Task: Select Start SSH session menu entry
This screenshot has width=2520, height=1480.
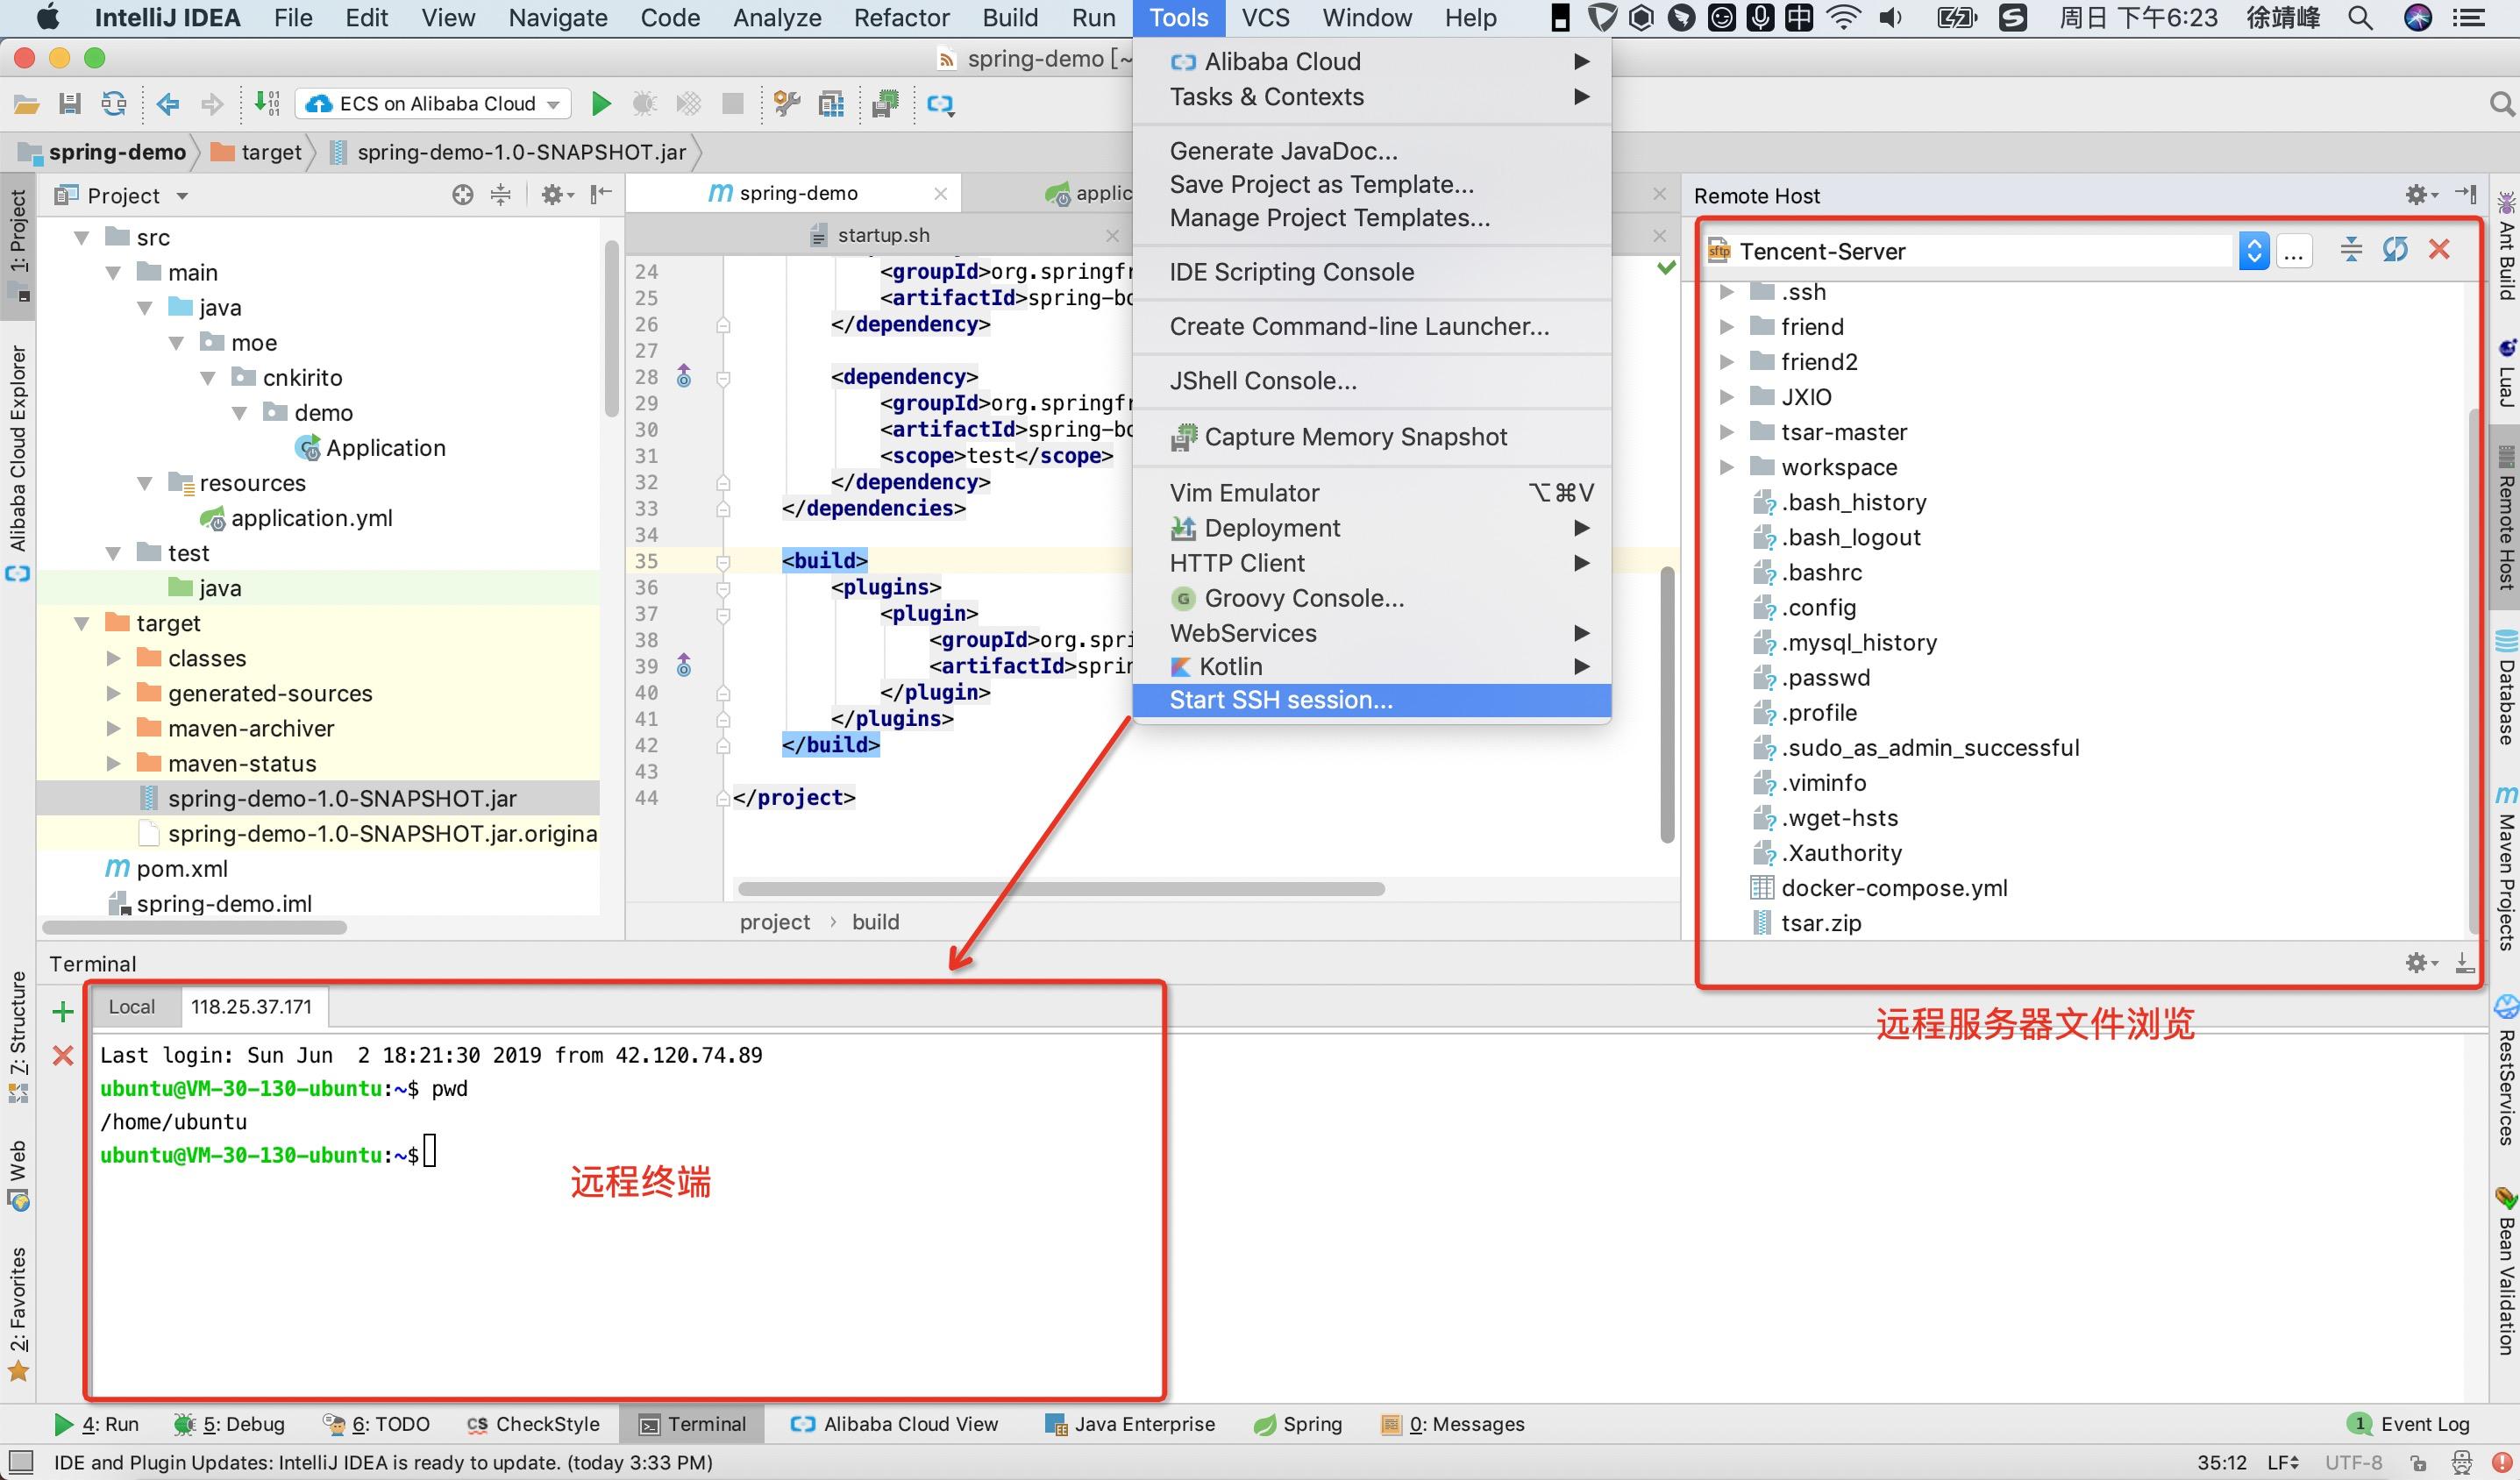Action: (x=1280, y=700)
